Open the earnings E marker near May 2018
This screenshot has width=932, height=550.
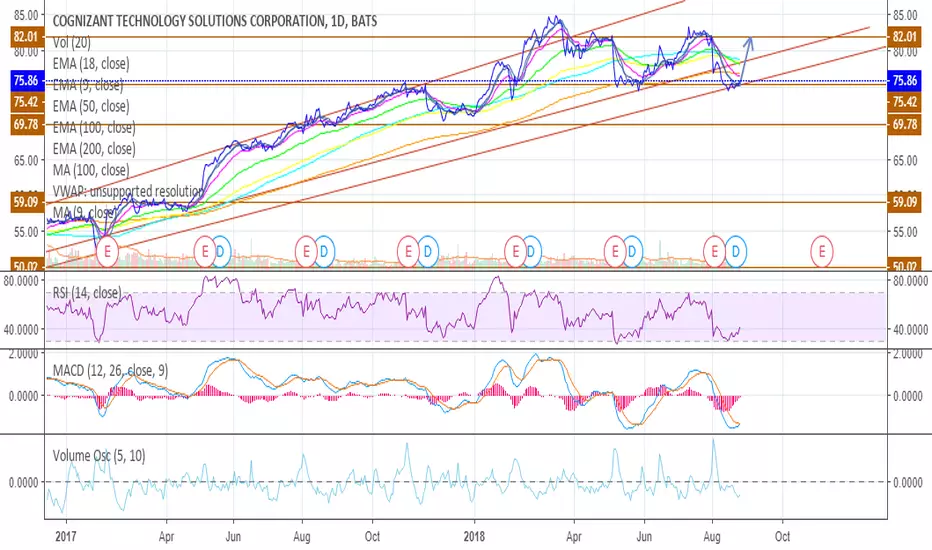pos(615,252)
